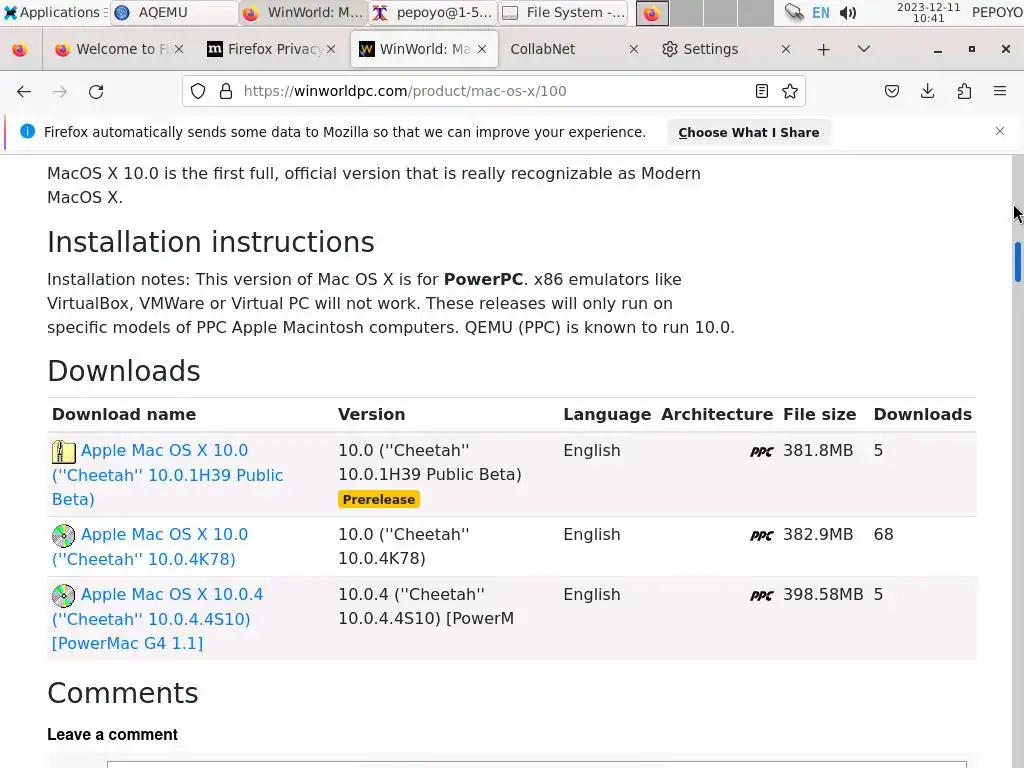Open the tracking protection shield icon

point(198,91)
